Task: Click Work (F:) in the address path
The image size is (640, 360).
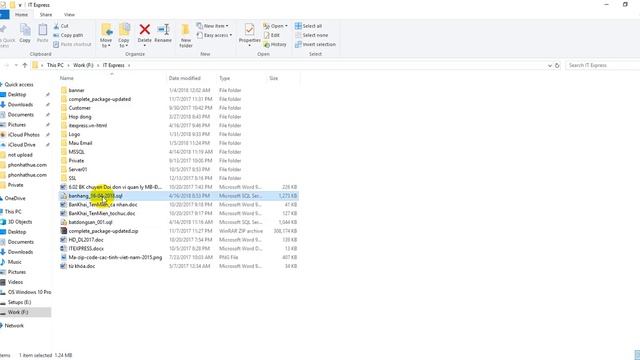Action: pos(83,65)
